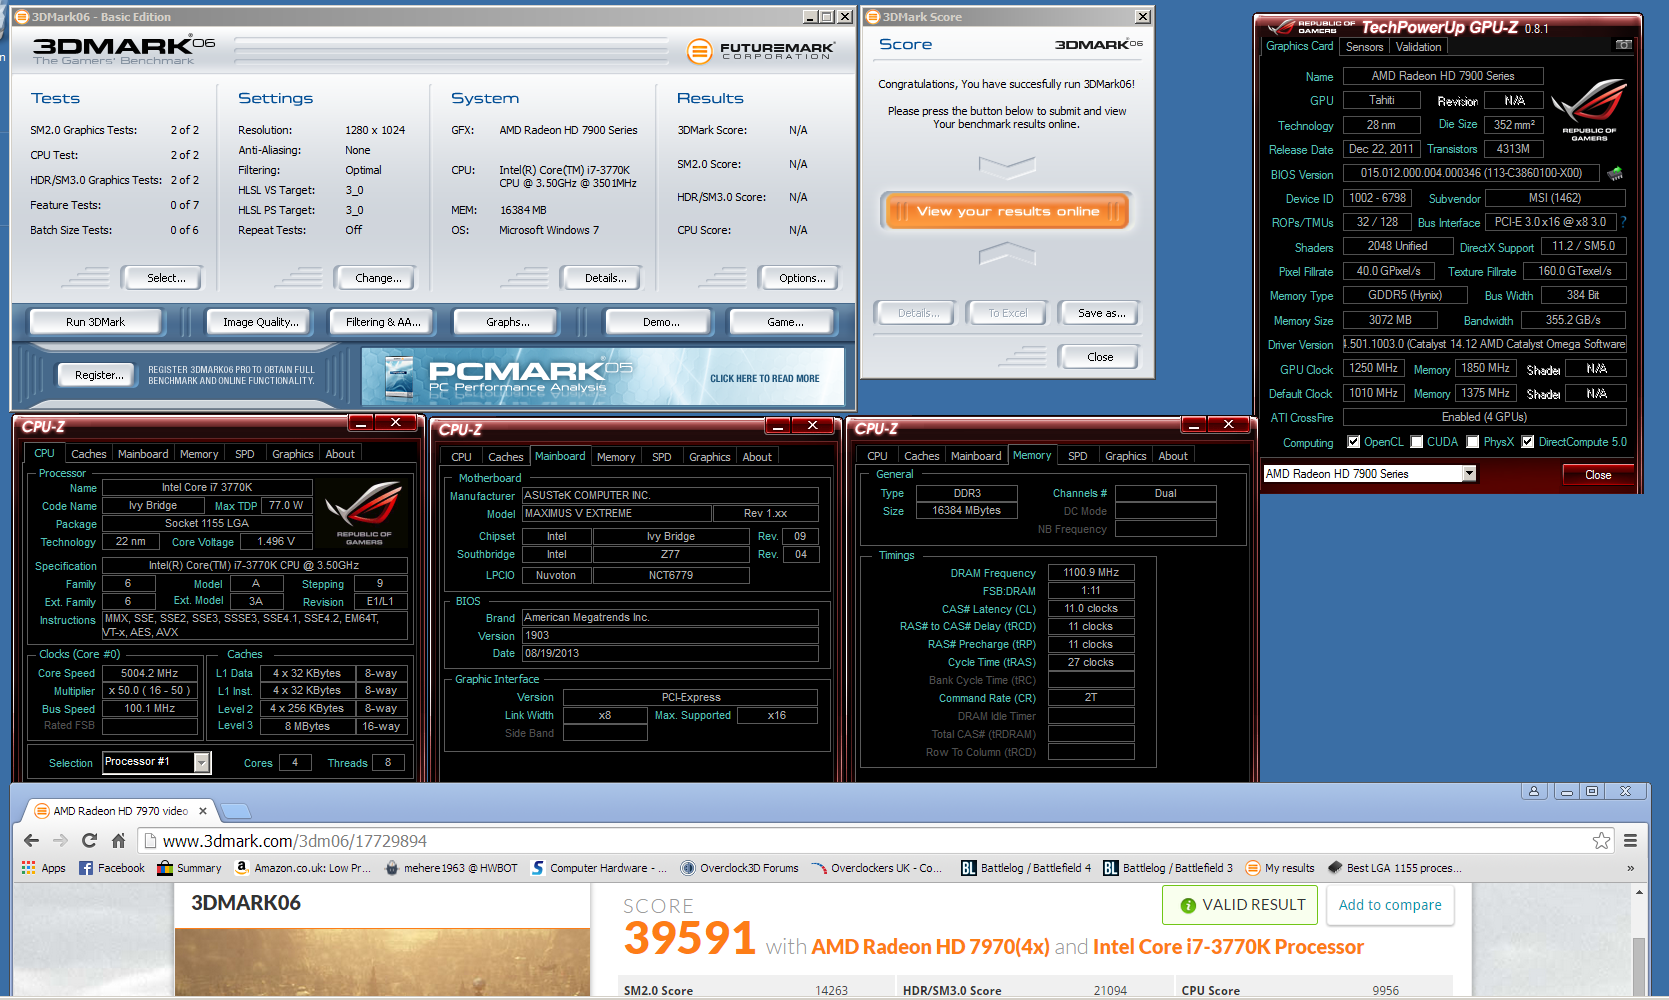Click the Image Quality... button
The image size is (1669, 1000).
click(x=261, y=322)
